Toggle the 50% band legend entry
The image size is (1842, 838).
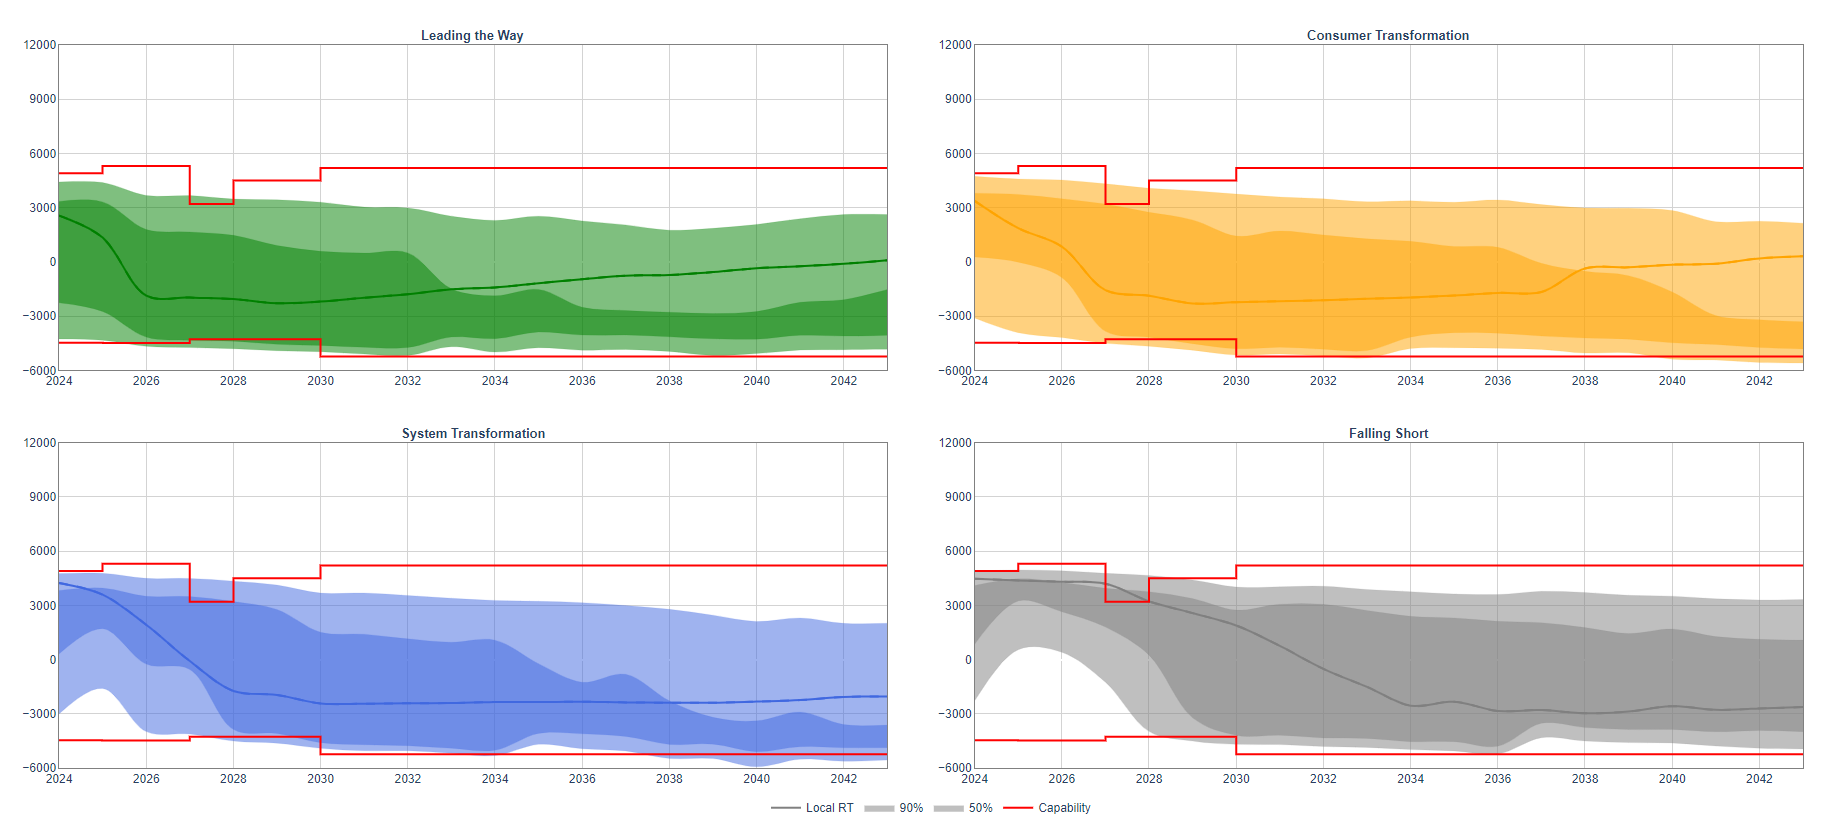tap(963, 808)
